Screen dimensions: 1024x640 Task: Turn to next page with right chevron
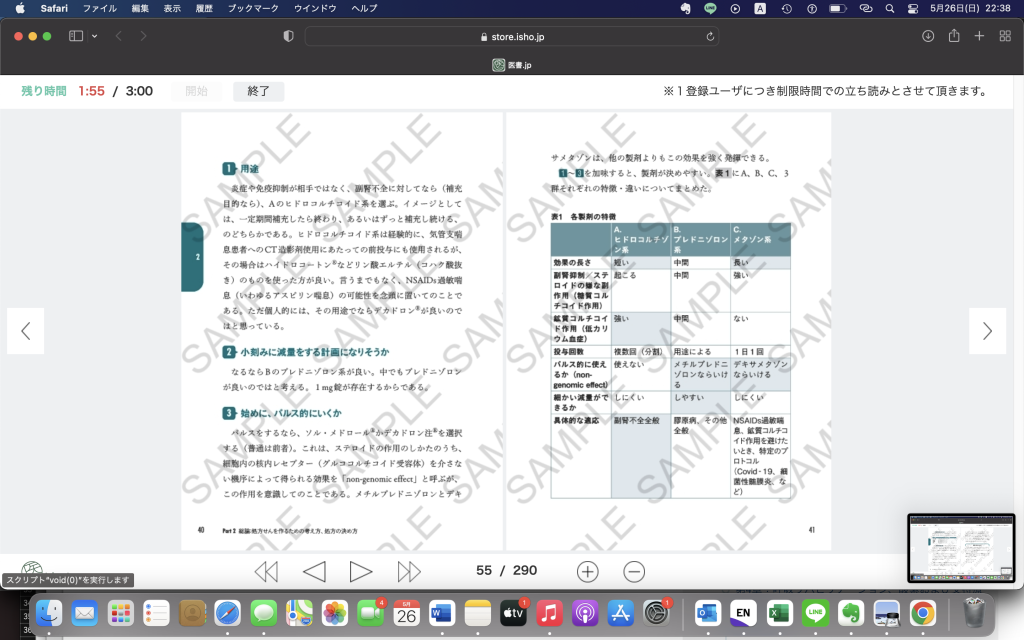tap(987, 331)
